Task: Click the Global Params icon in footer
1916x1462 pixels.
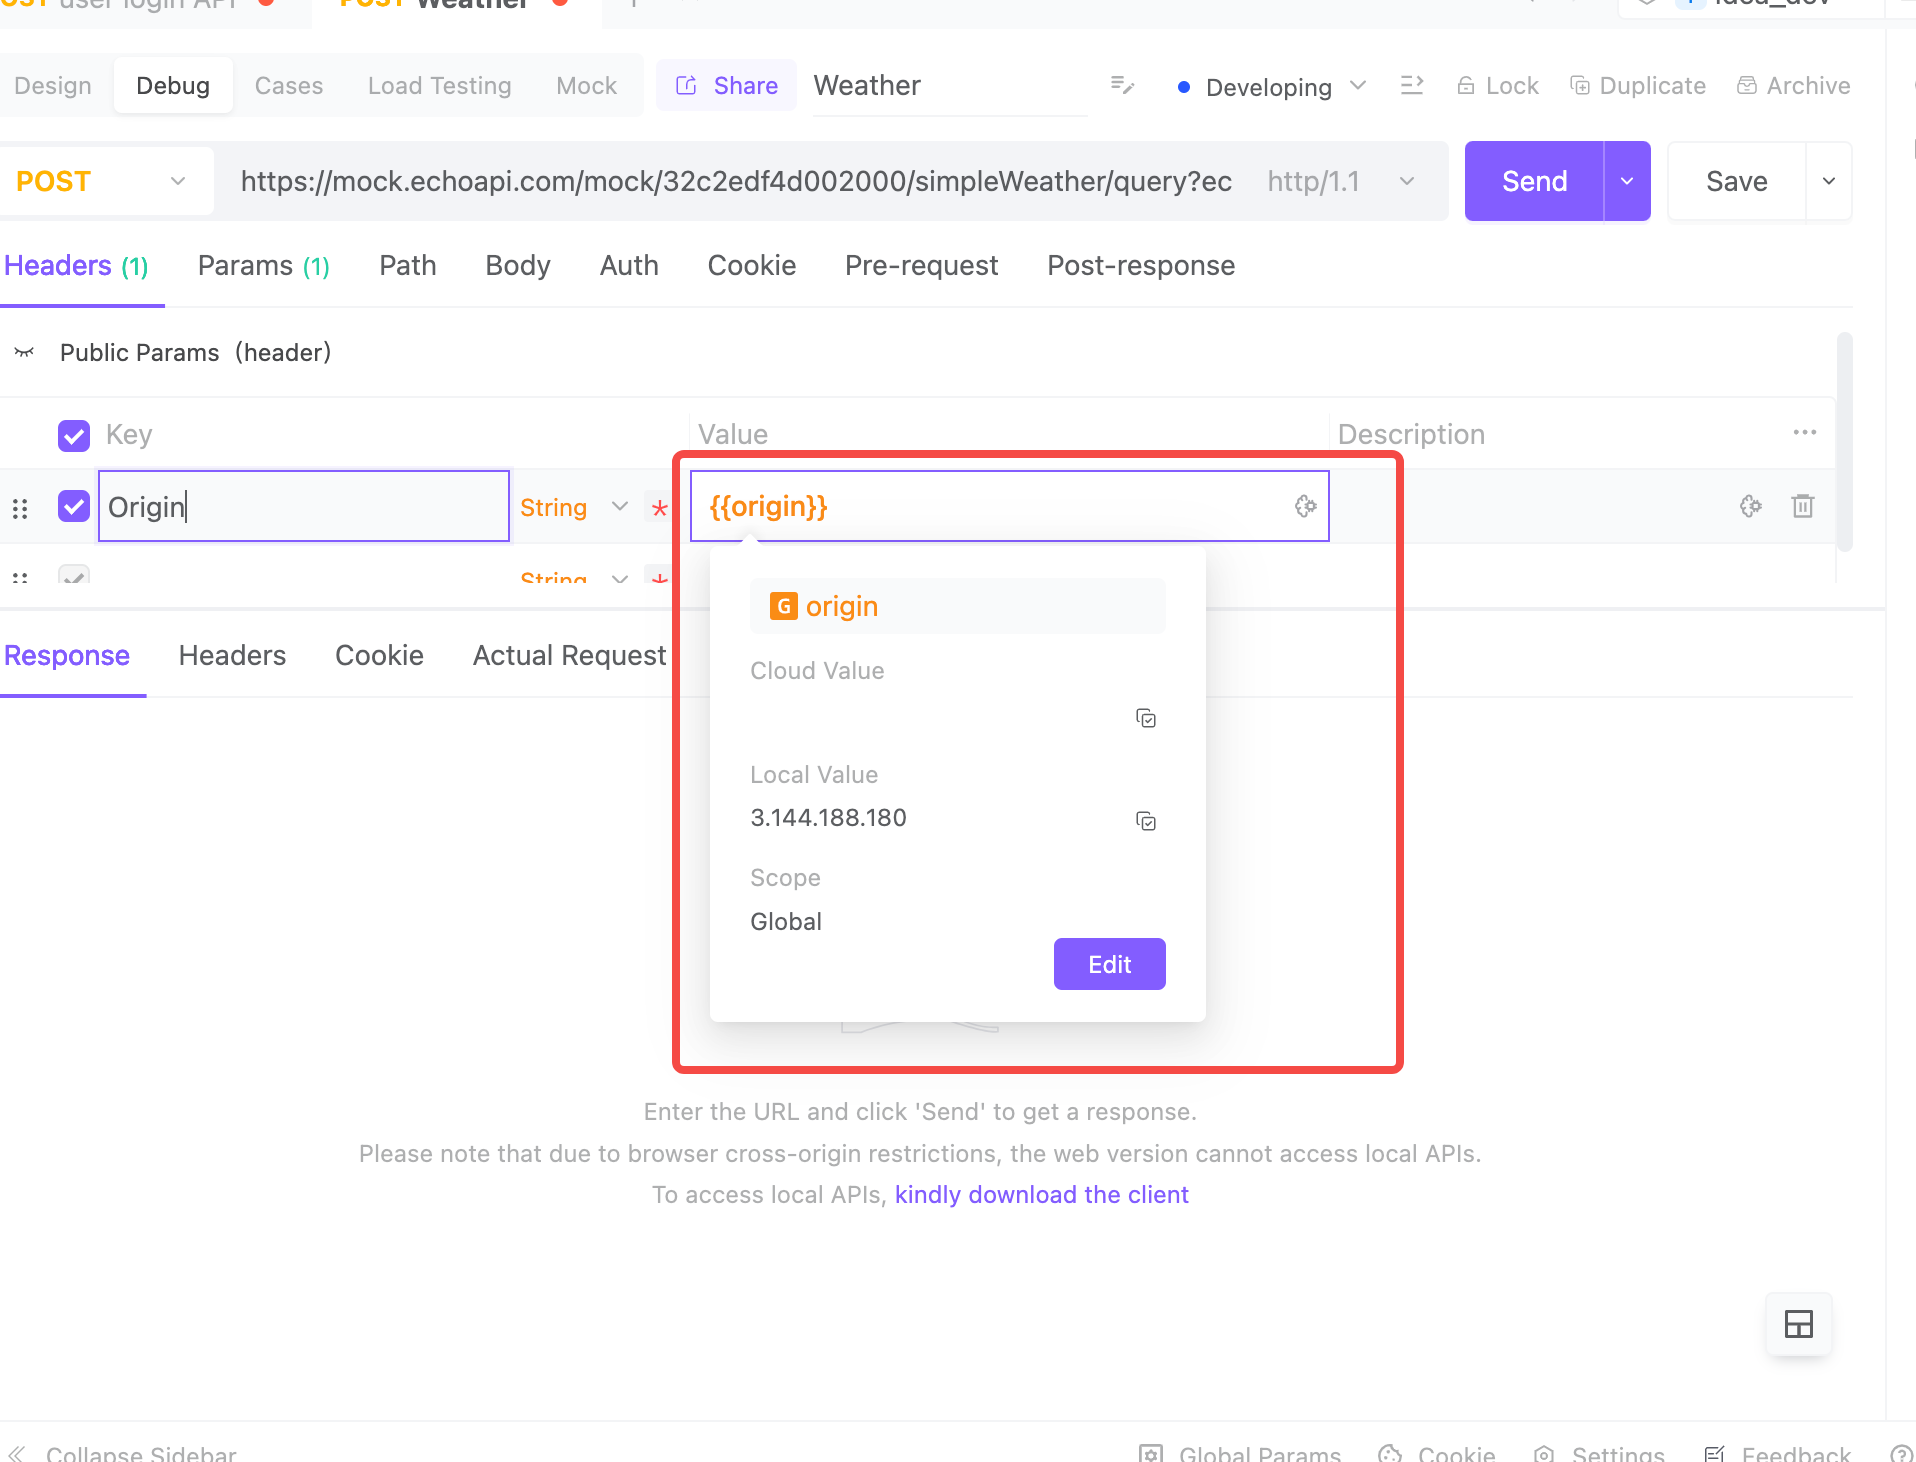Action: coord(1151,1453)
